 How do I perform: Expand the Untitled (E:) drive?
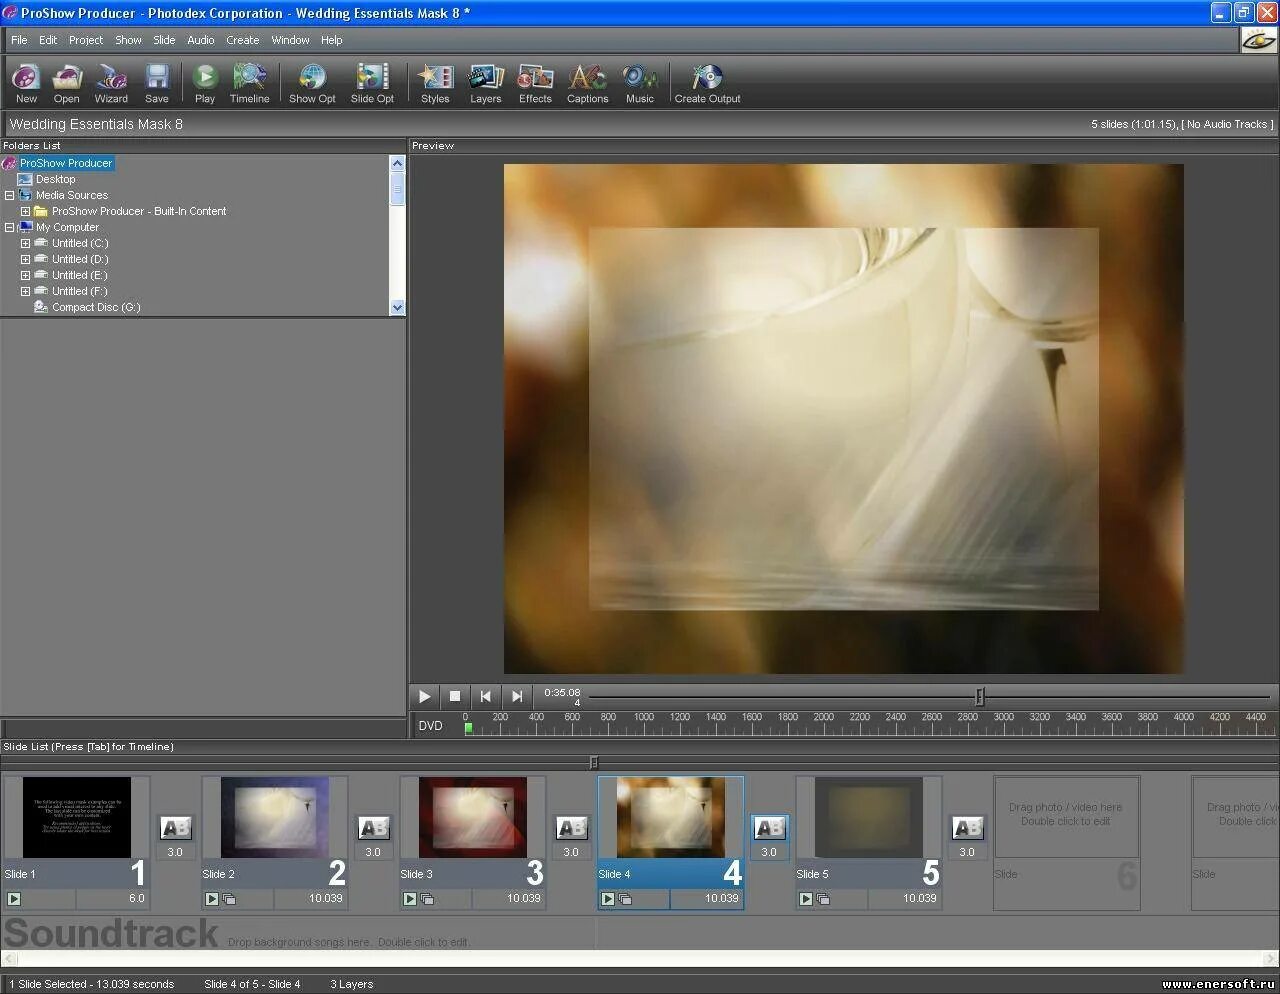coord(25,275)
